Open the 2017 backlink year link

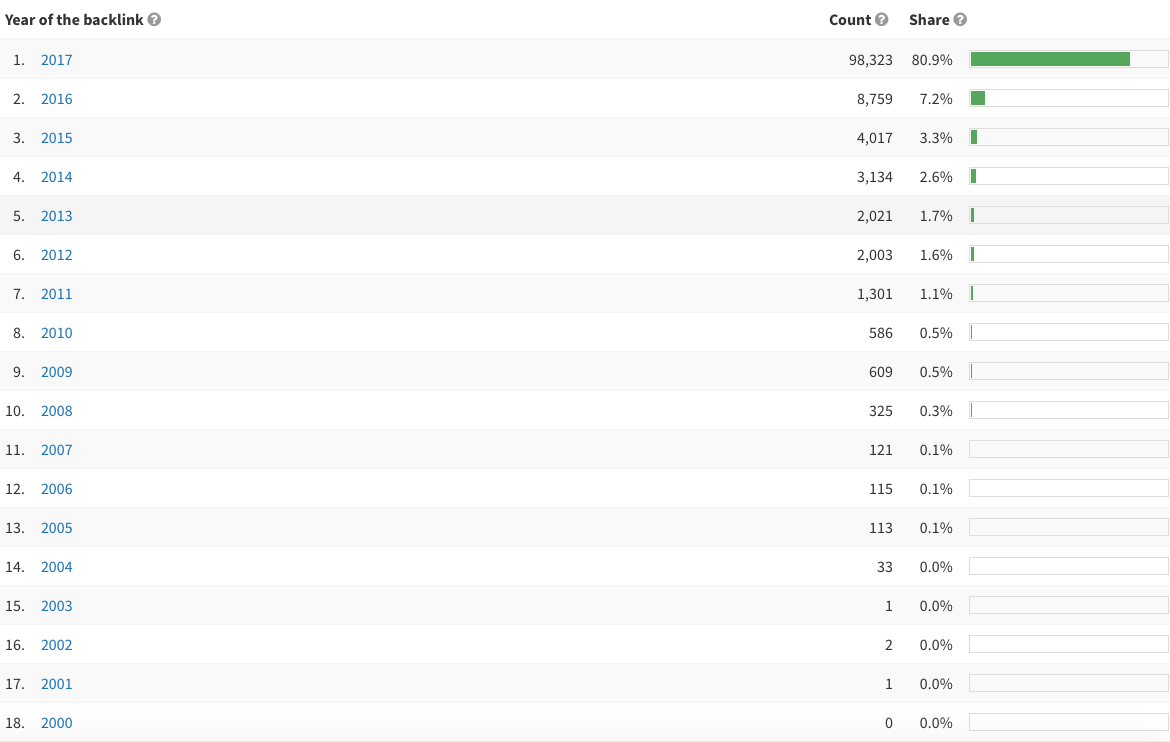(x=56, y=60)
